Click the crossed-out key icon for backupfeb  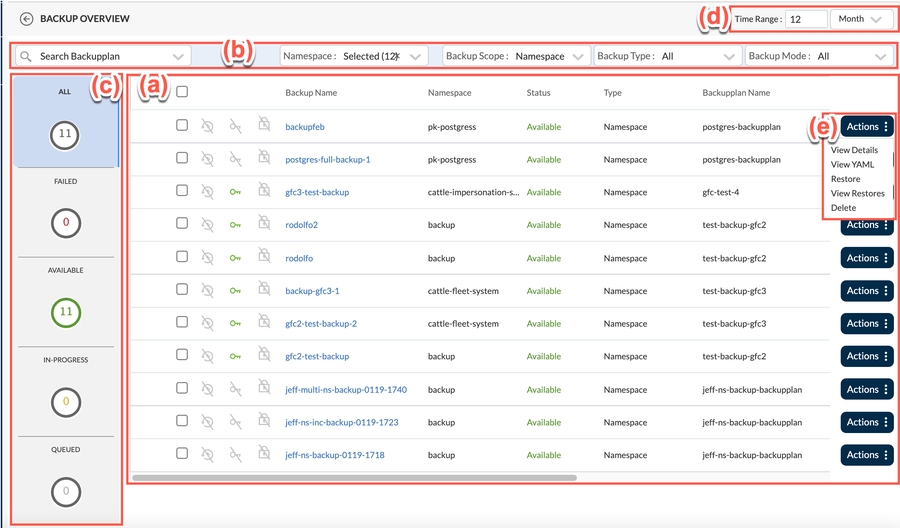pyautogui.click(x=235, y=126)
